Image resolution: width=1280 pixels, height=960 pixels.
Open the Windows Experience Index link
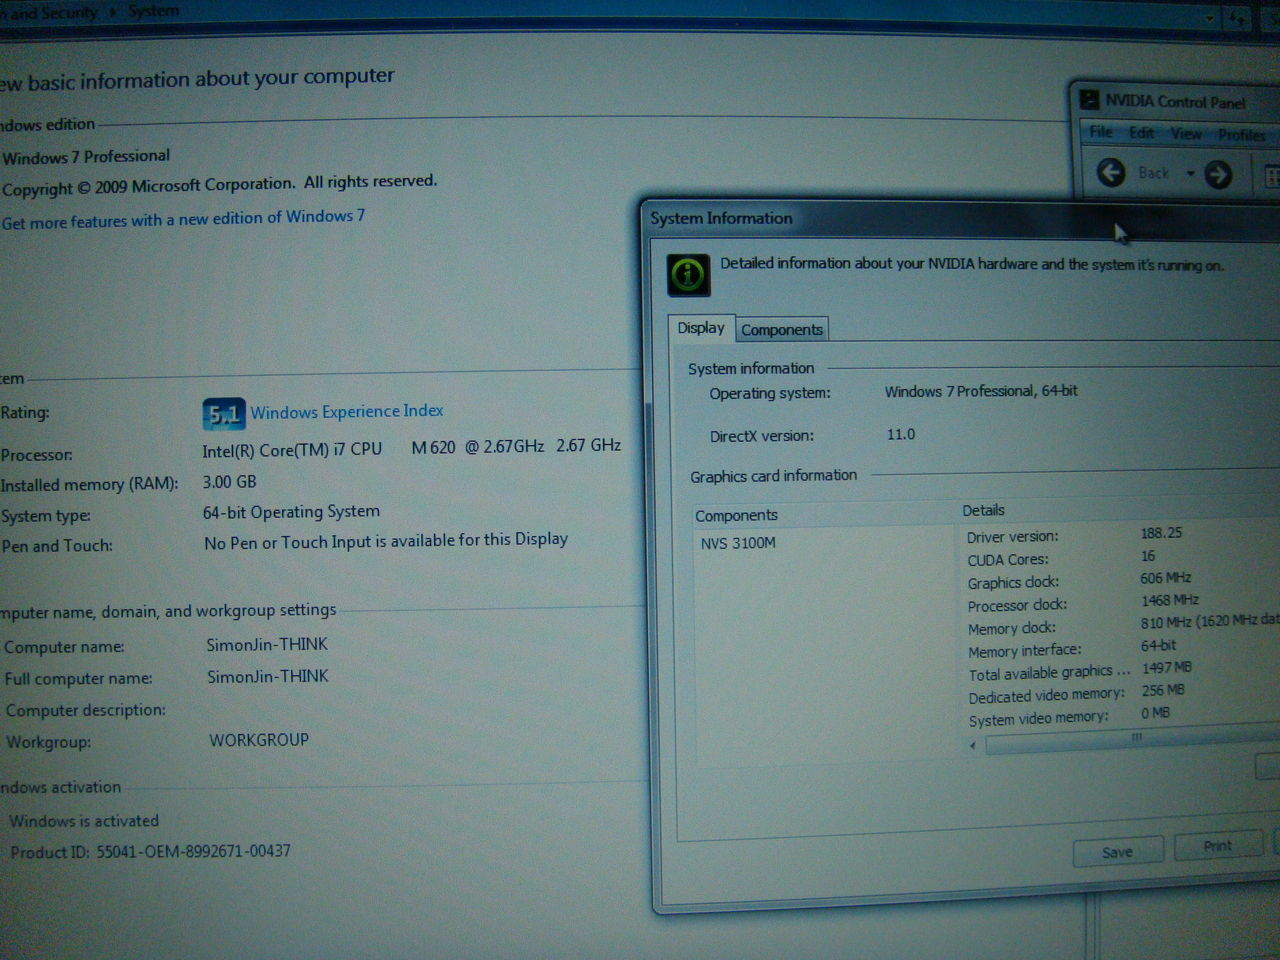coord(347,411)
